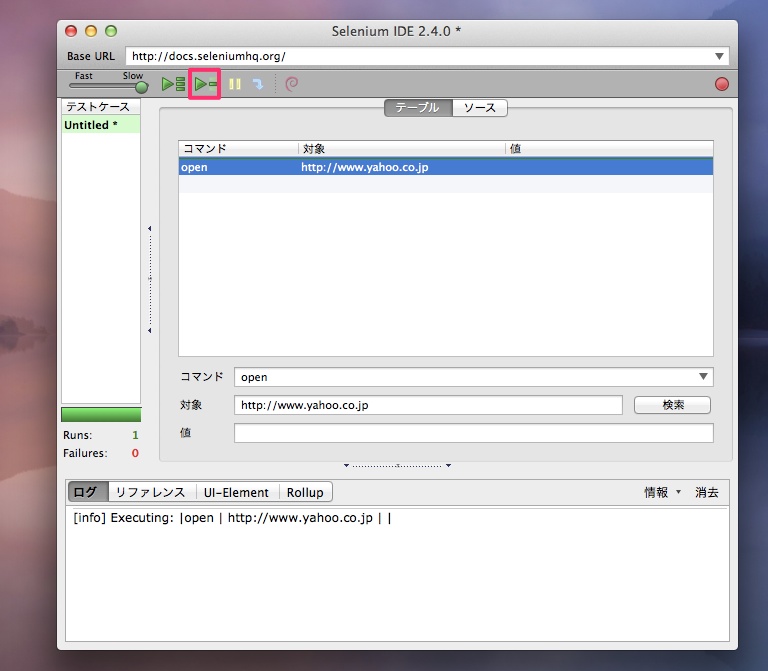
Task: Play the entire test suite
Action: click(x=173, y=84)
